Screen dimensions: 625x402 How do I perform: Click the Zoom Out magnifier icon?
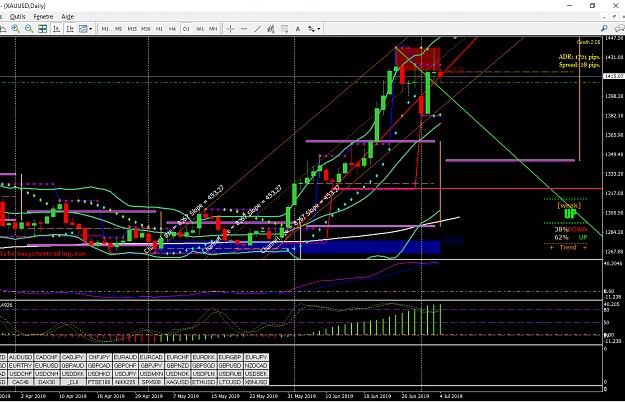(x=29, y=29)
